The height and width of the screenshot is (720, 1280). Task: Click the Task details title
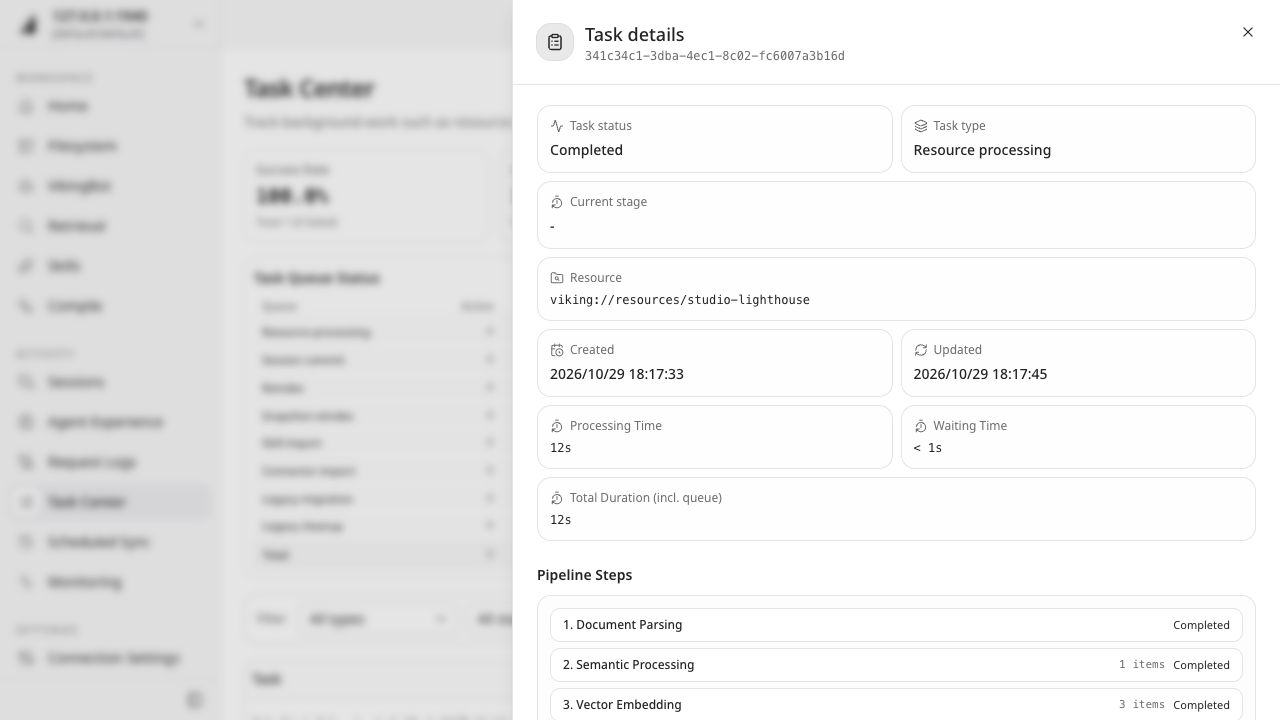click(635, 35)
